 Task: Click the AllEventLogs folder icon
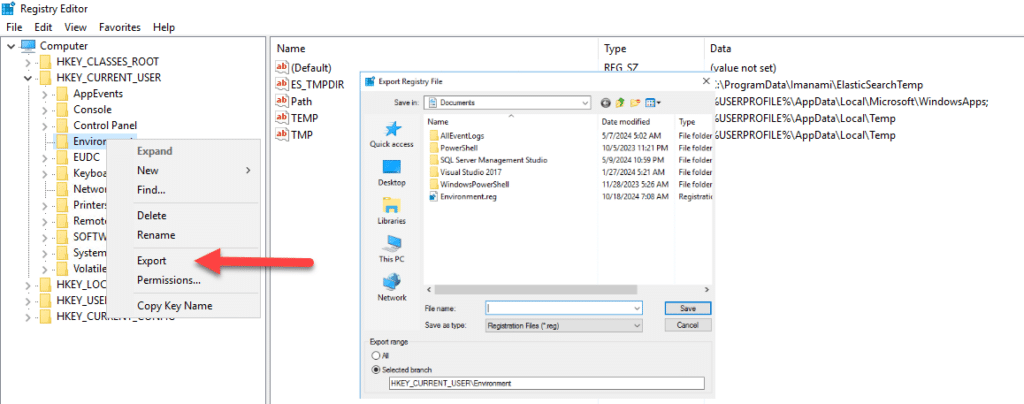click(x=434, y=136)
